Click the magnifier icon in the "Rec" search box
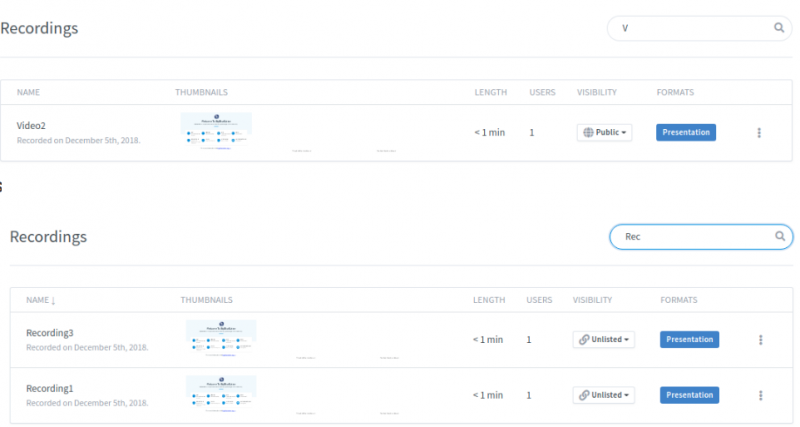The width and height of the screenshot is (800, 427). coord(779,237)
